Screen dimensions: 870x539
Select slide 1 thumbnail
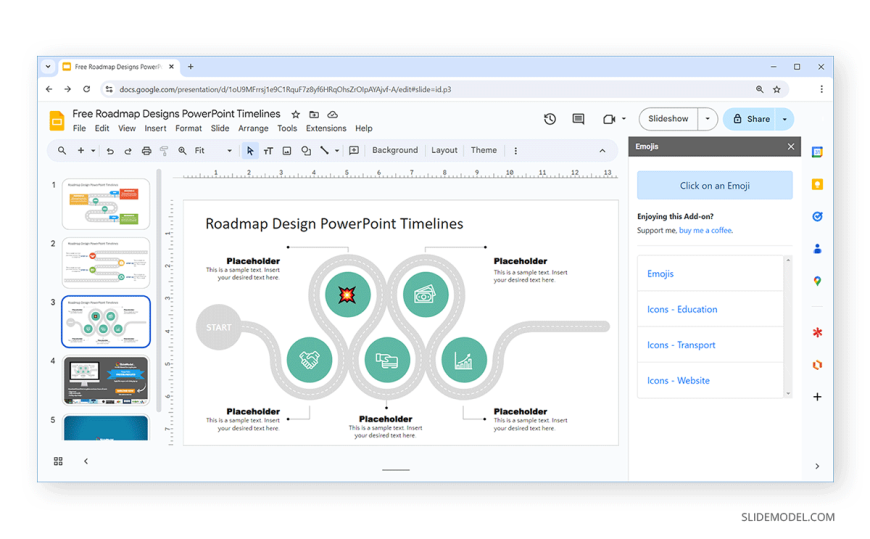(105, 204)
